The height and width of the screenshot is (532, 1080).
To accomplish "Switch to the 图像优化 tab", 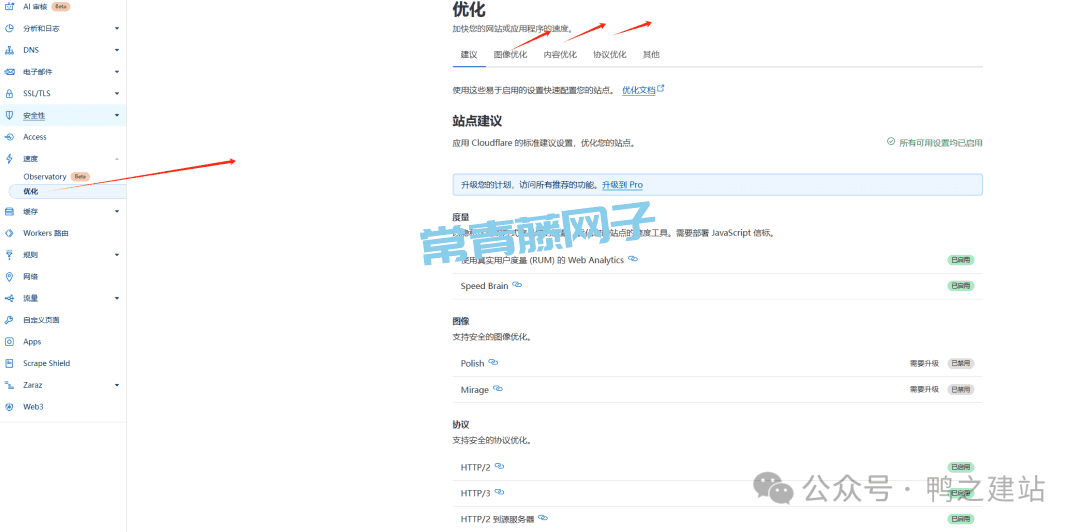I will point(510,54).
